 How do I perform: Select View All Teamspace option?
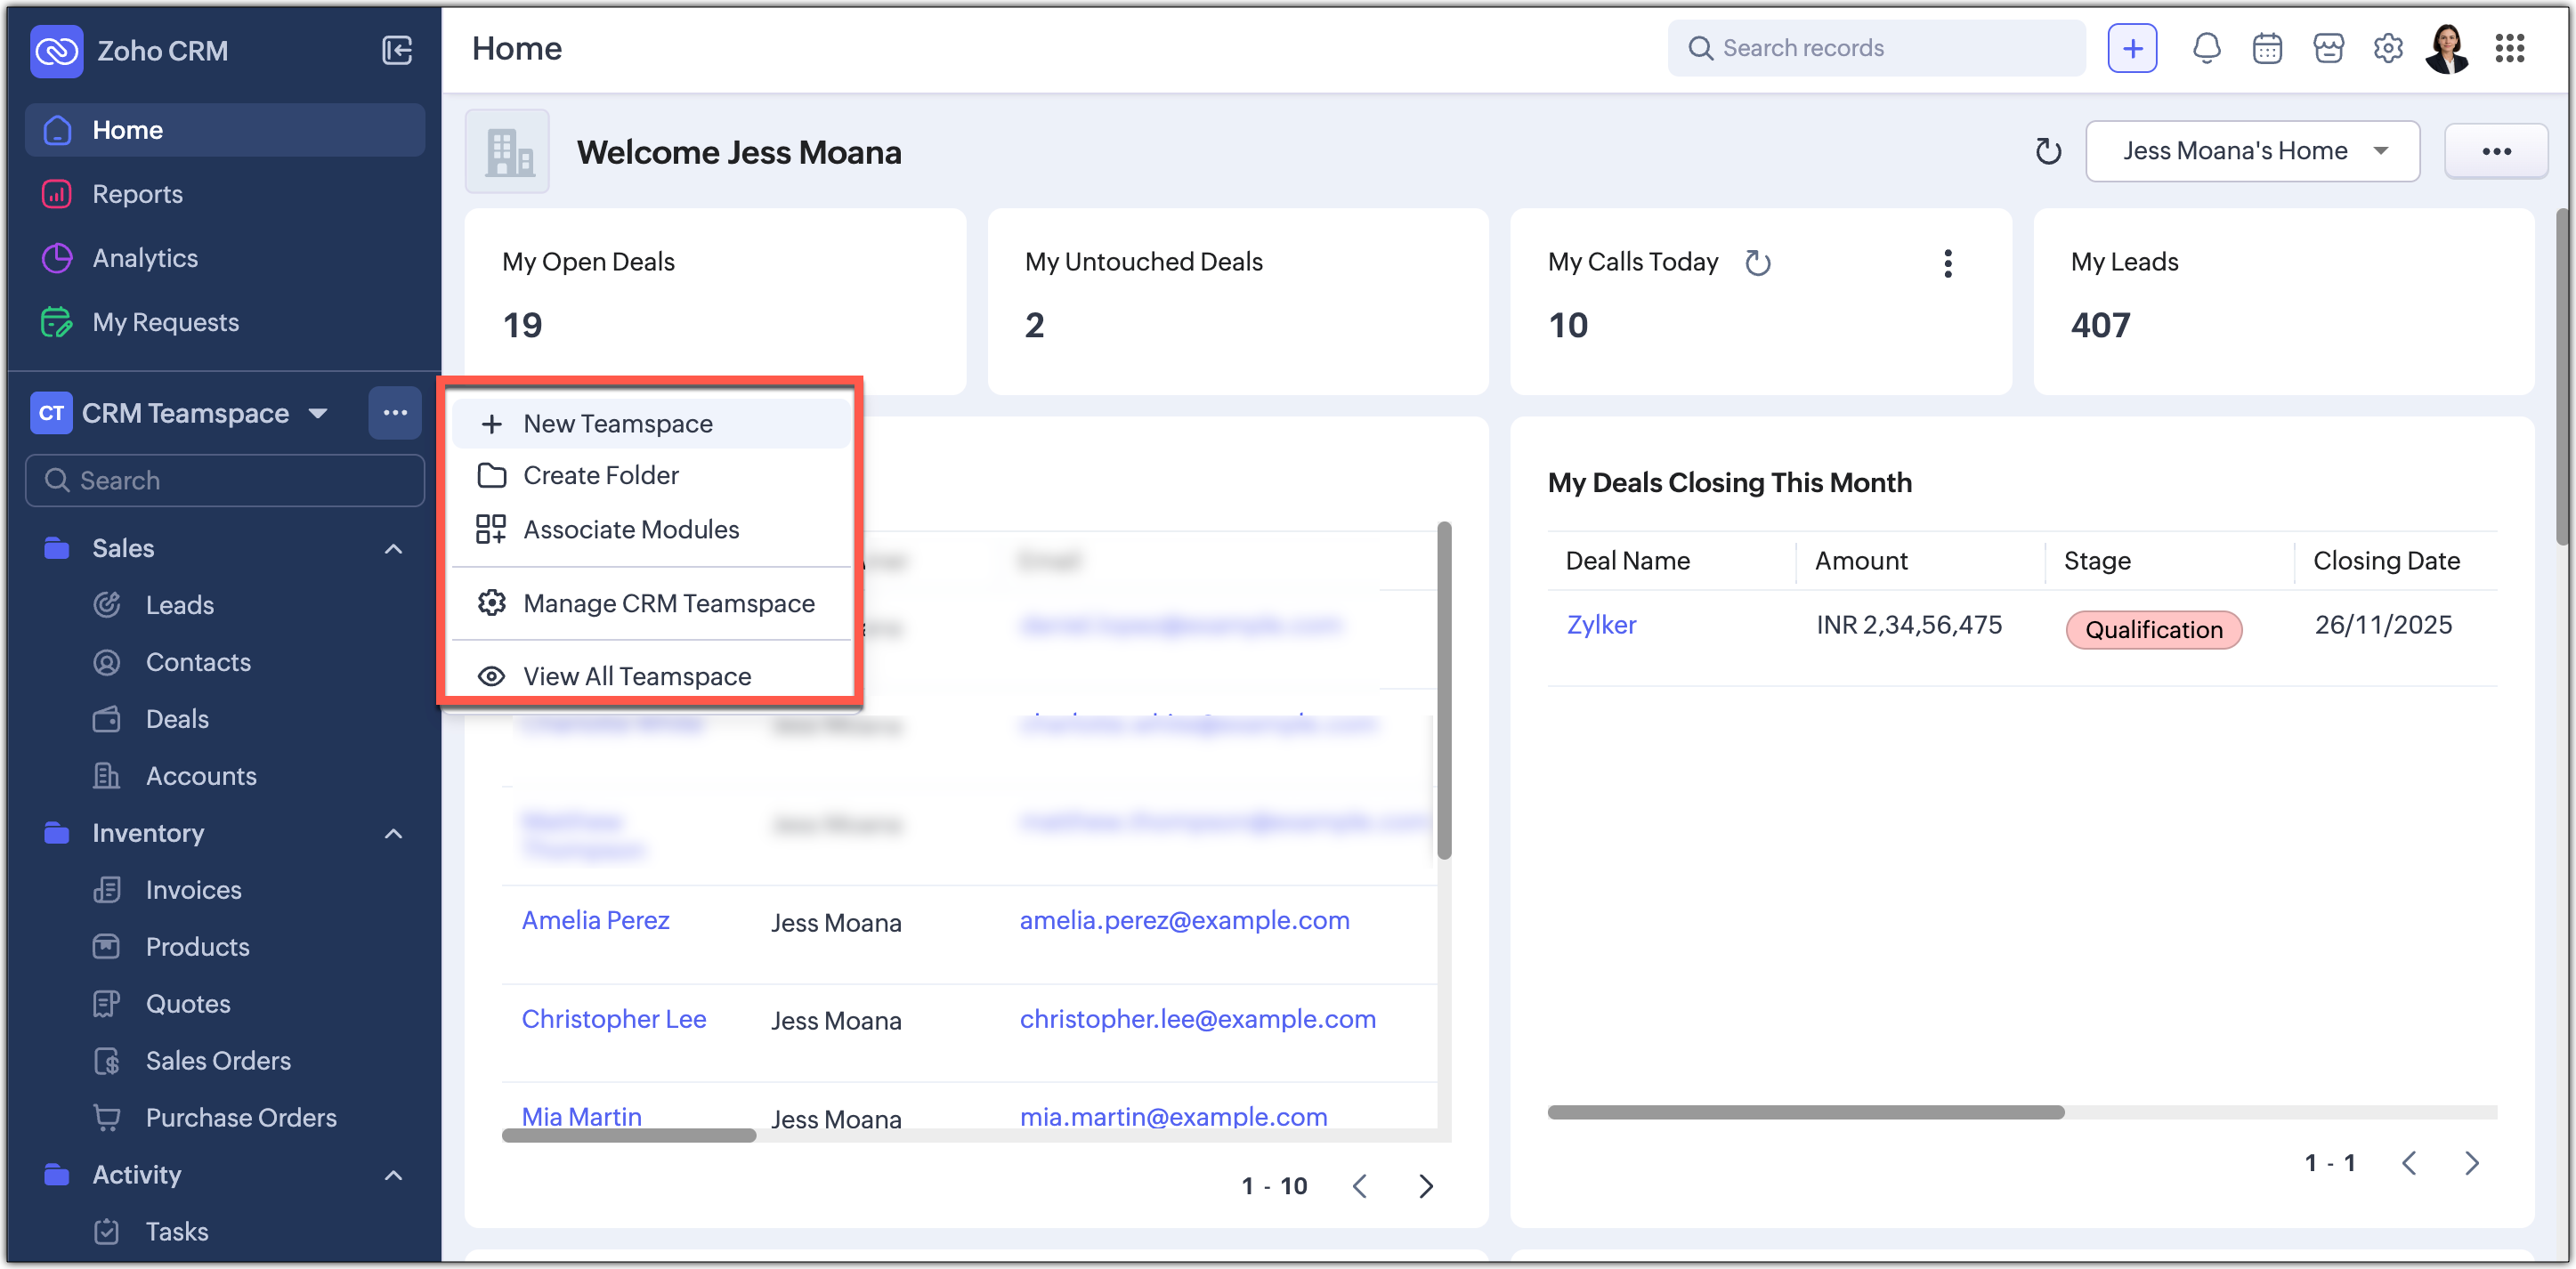click(x=636, y=677)
